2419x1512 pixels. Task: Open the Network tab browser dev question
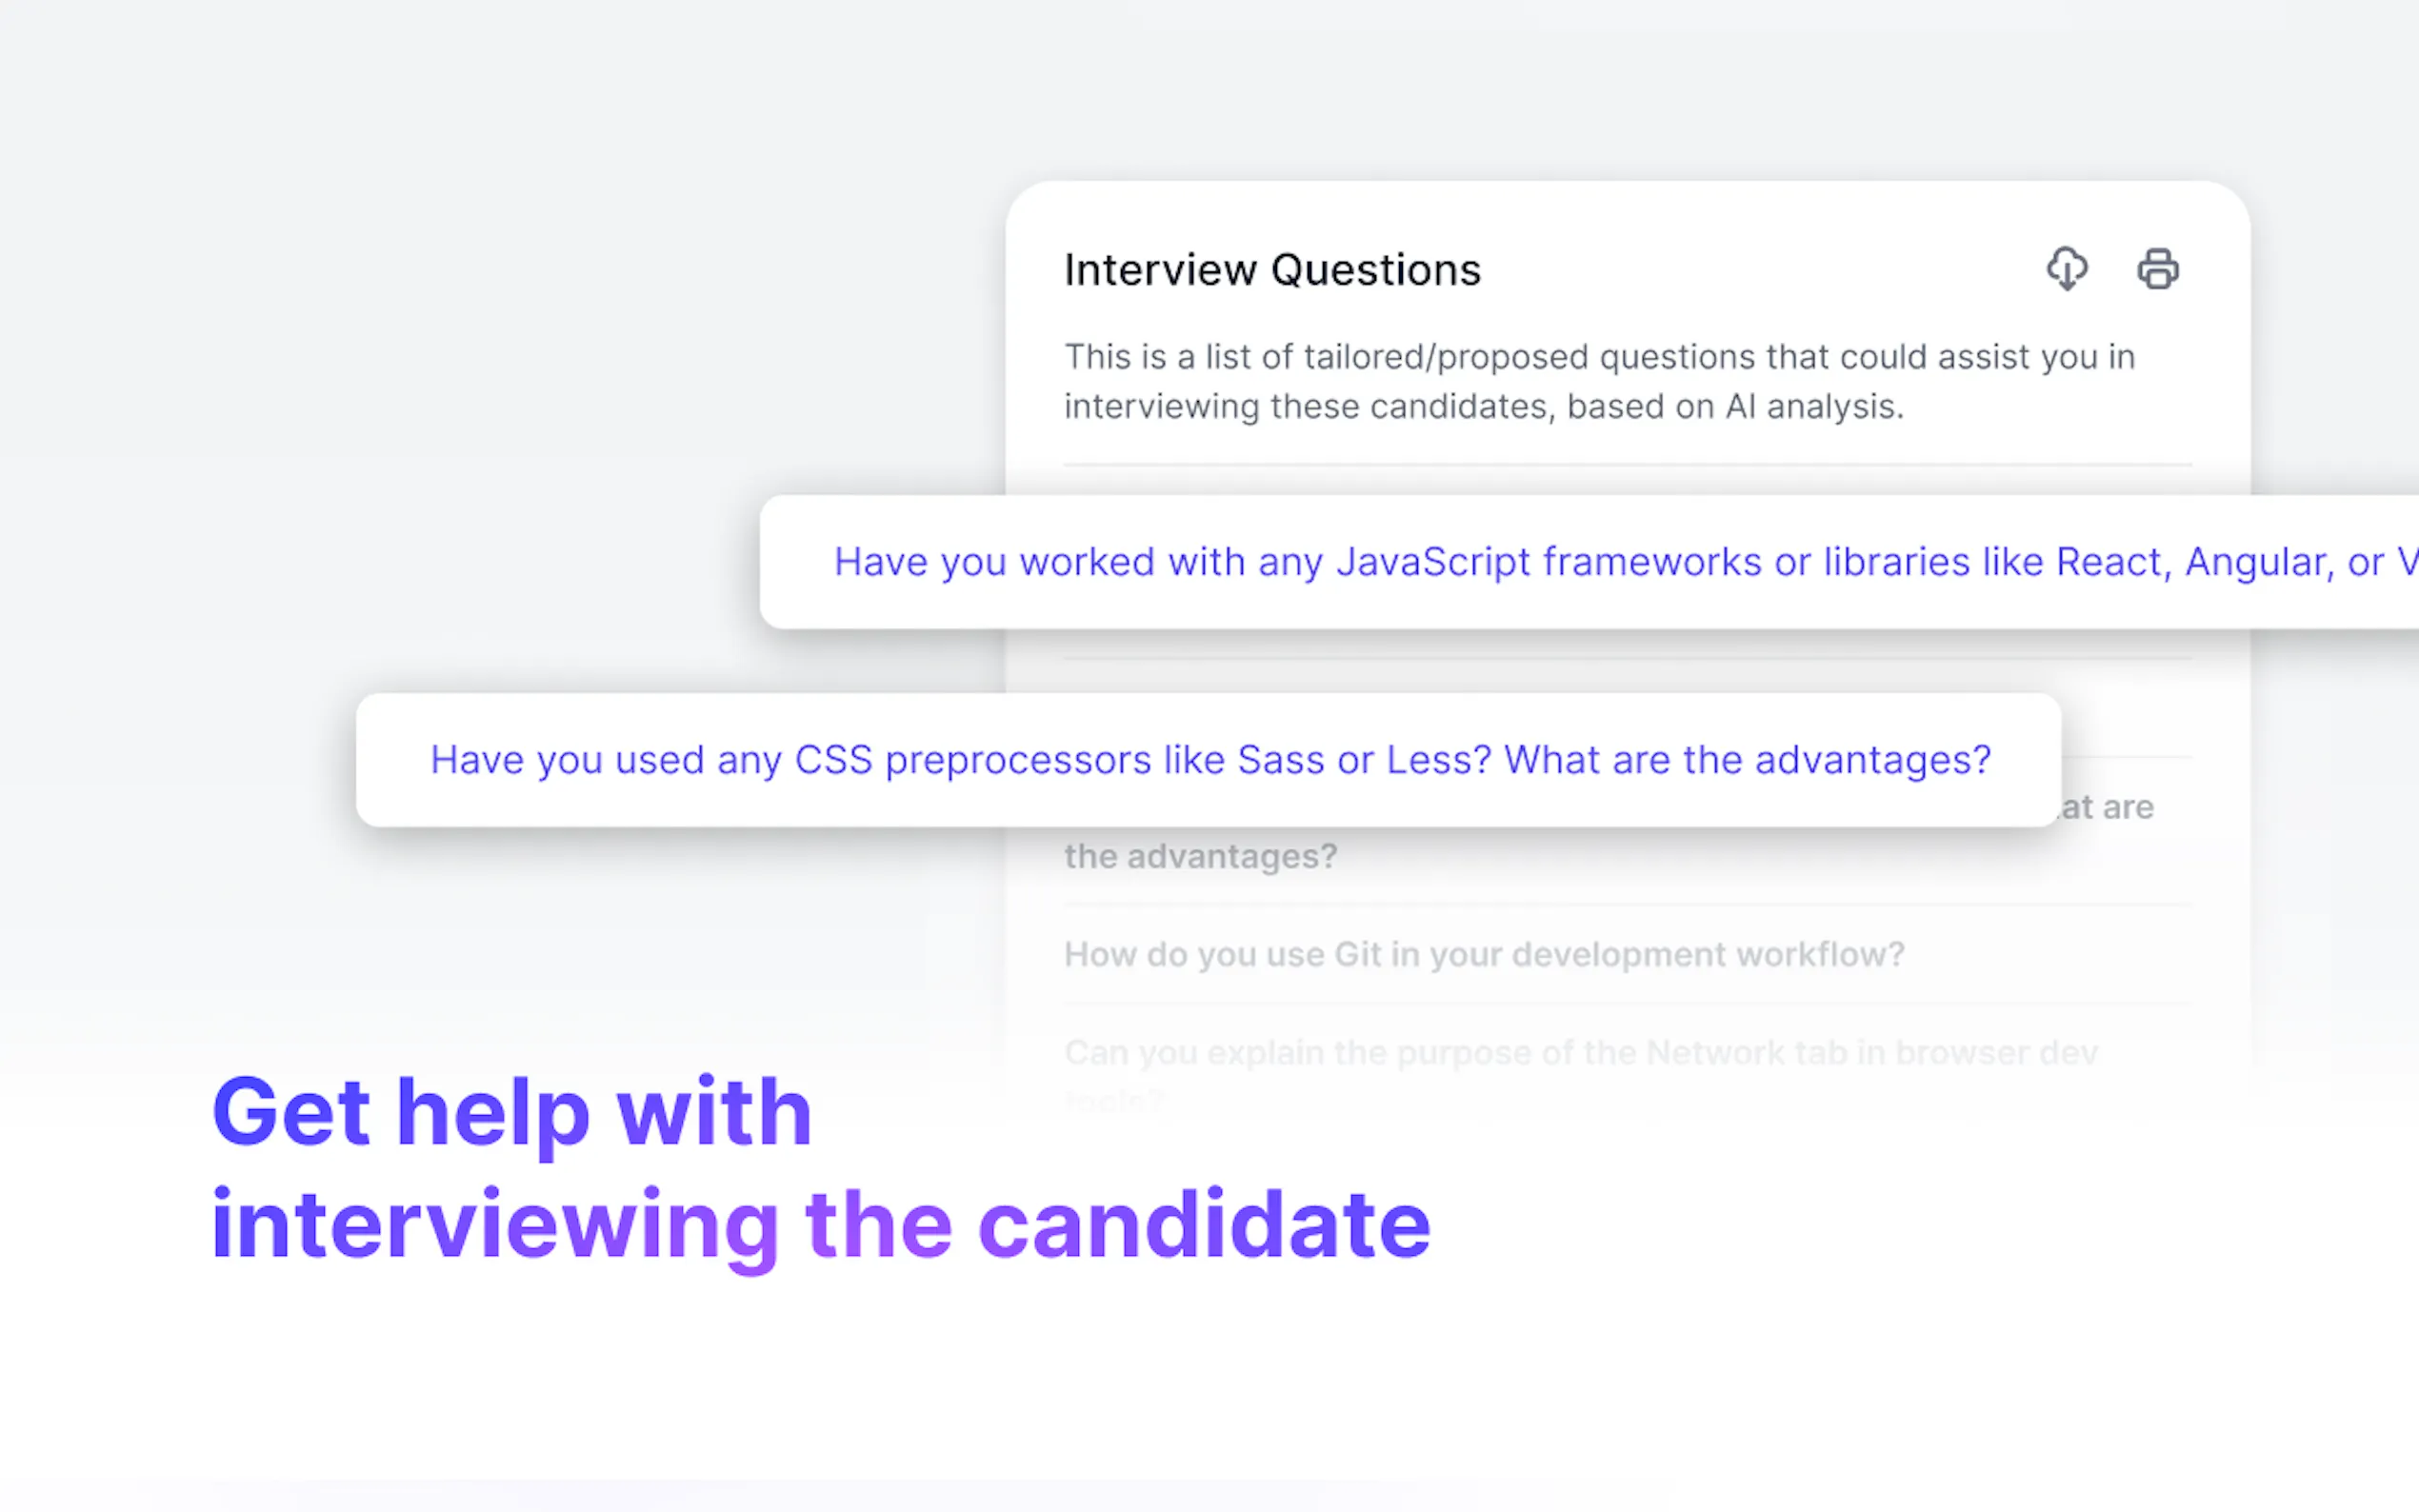point(1580,1053)
